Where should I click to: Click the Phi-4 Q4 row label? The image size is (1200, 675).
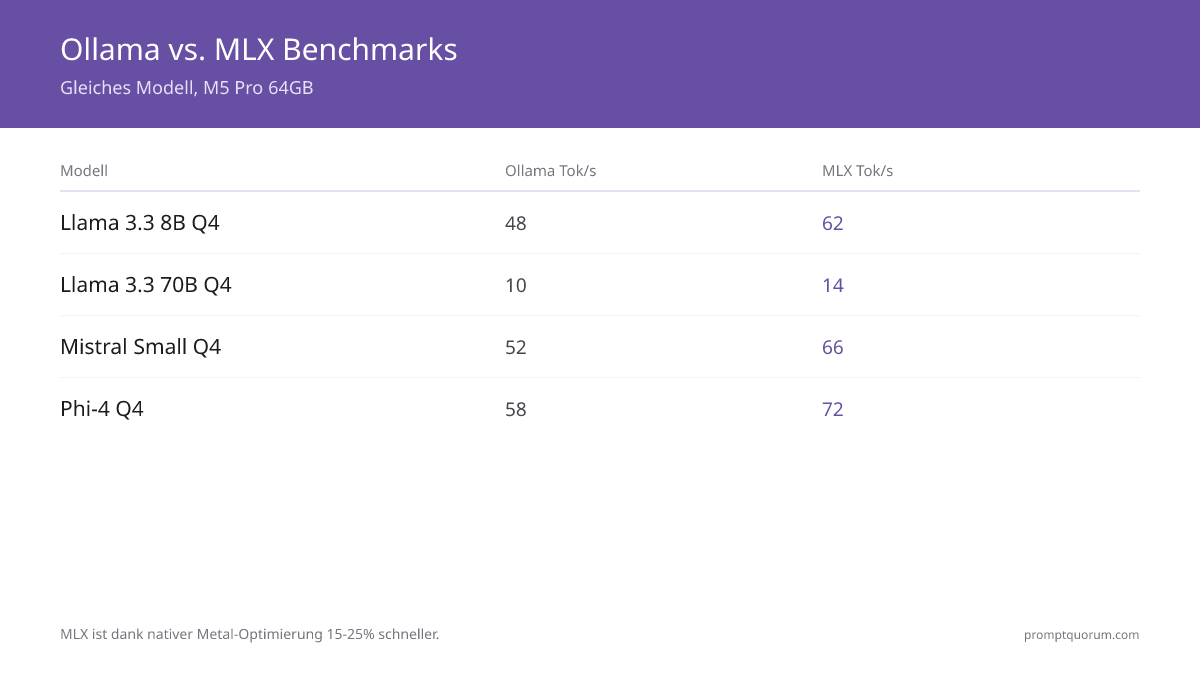tap(102, 409)
